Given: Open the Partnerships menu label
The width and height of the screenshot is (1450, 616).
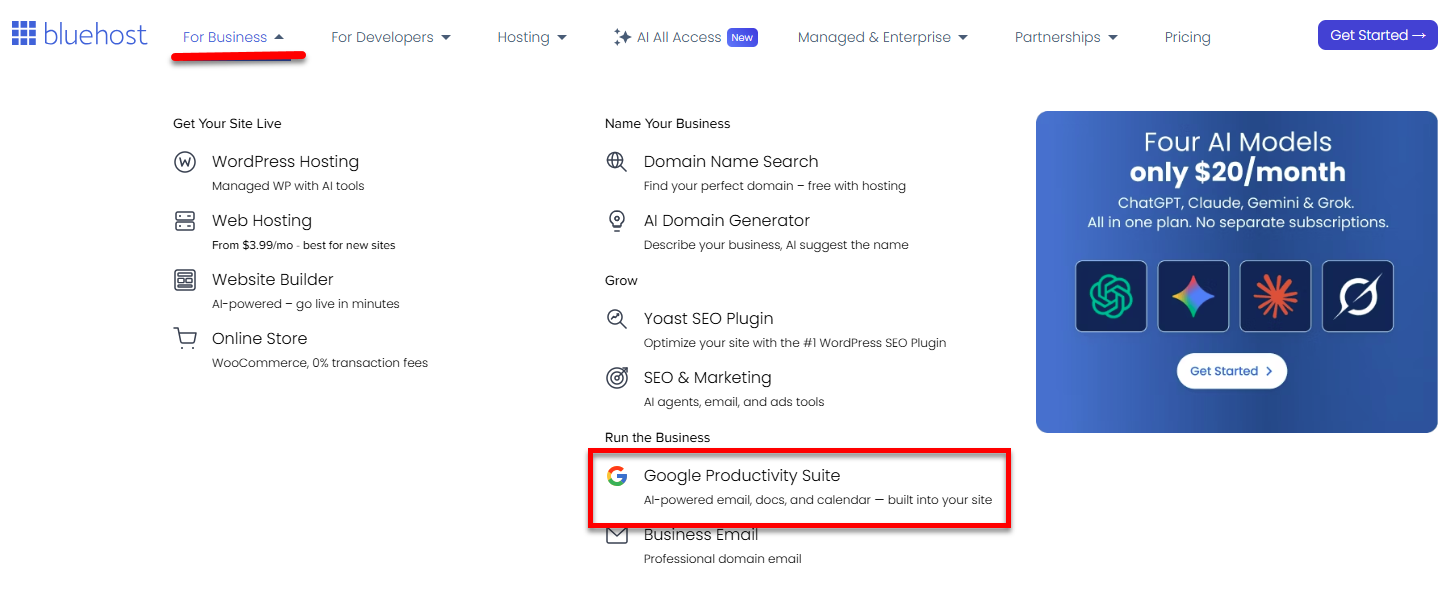Looking at the screenshot, I should [1057, 37].
